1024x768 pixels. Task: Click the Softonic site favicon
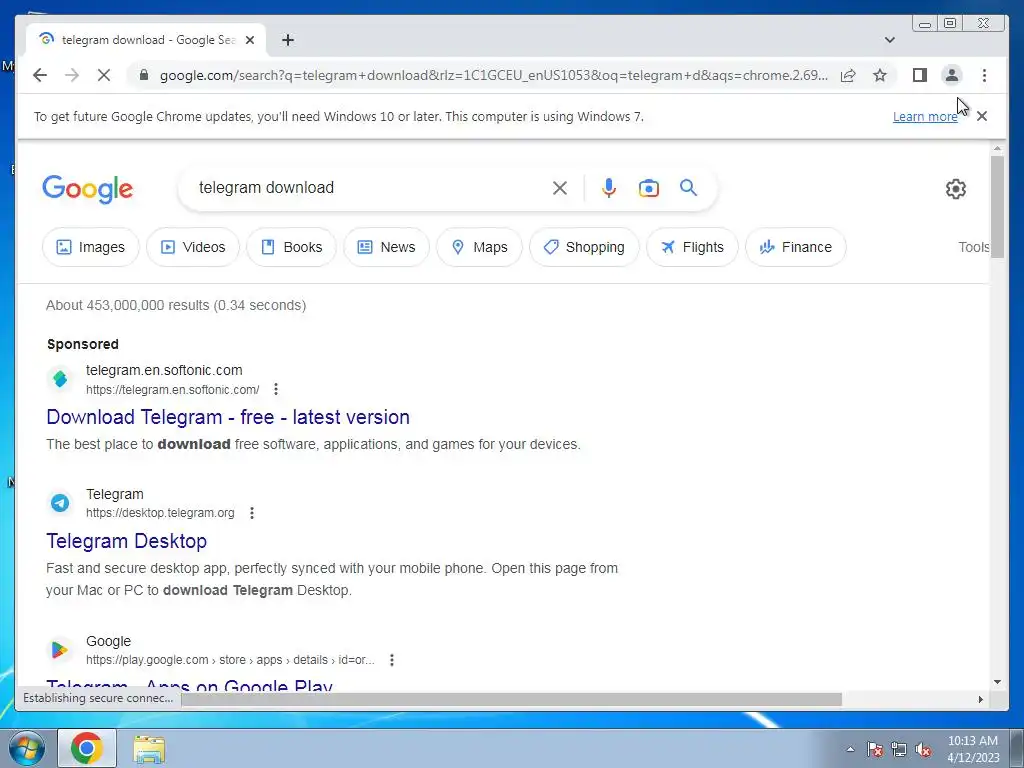pyautogui.click(x=60, y=379)
